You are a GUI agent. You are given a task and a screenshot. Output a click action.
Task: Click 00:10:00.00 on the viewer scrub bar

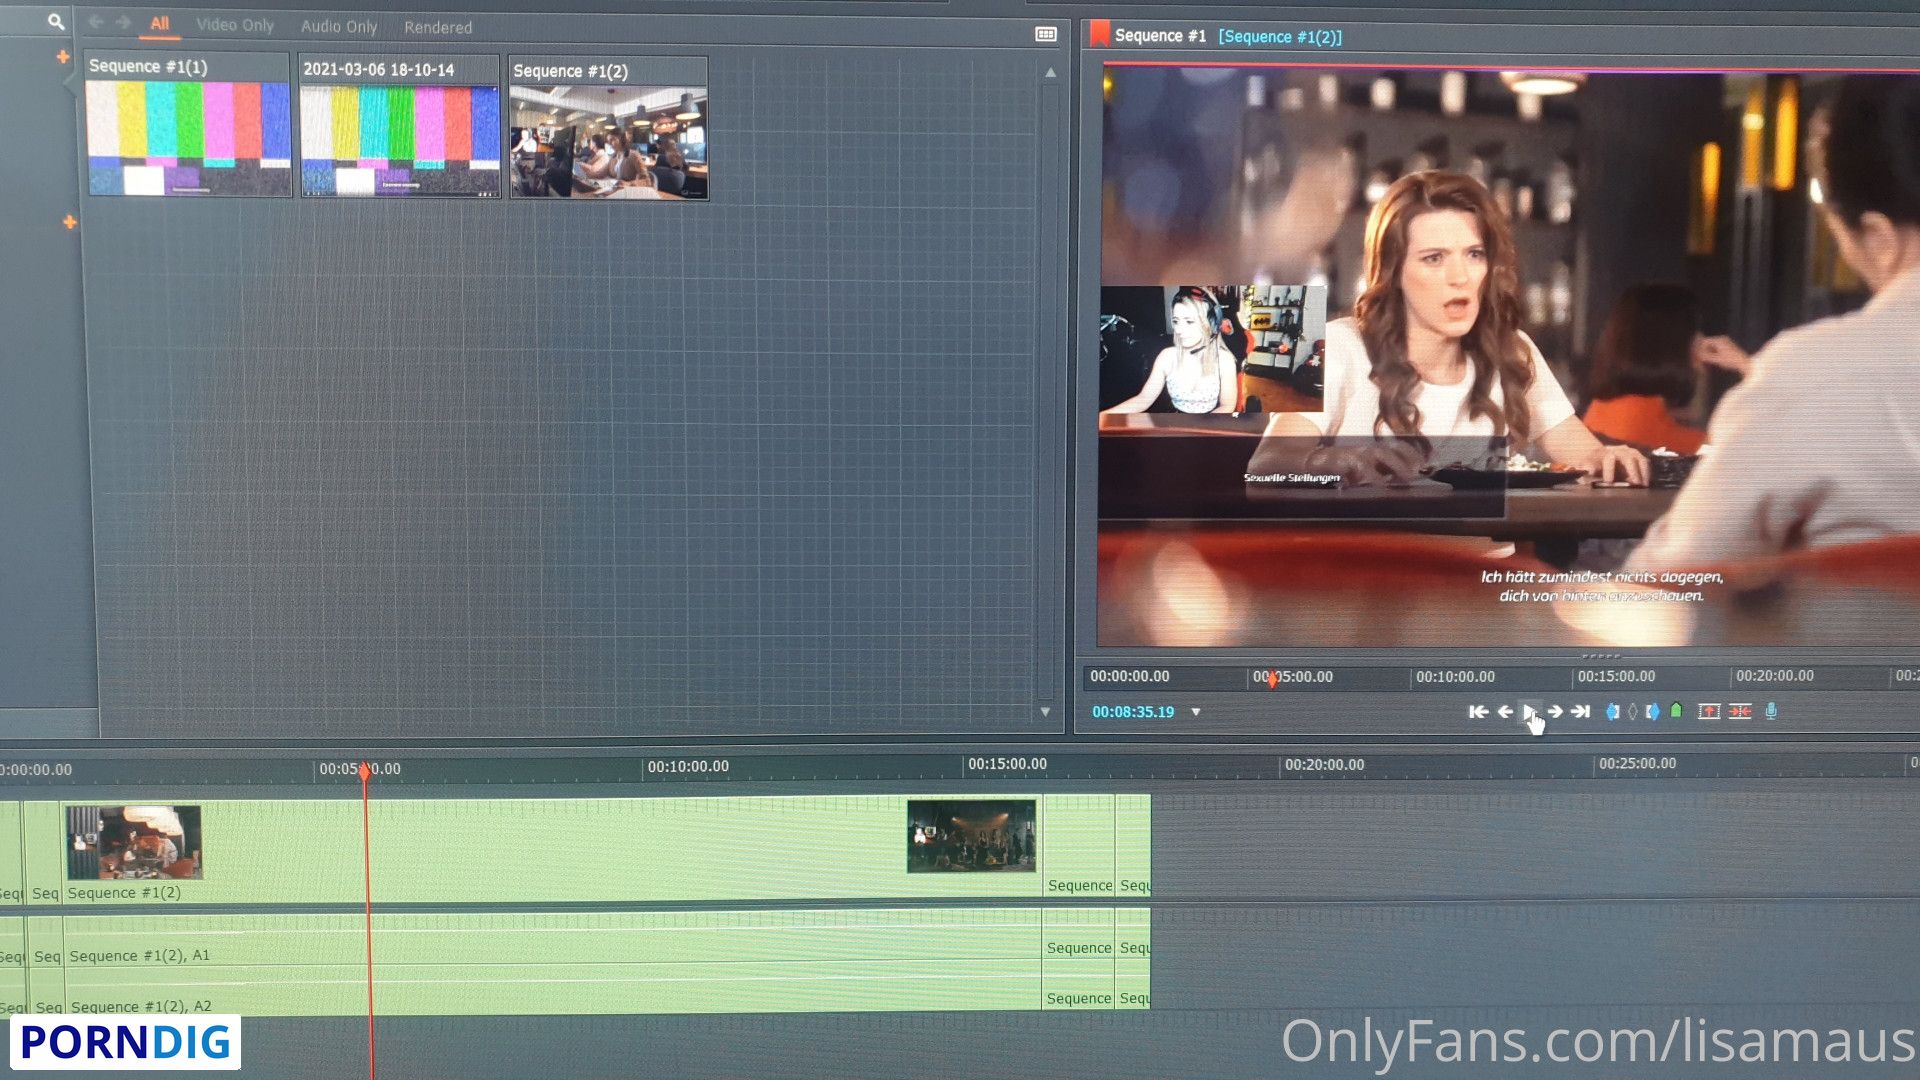click(x=1455, y=677)
